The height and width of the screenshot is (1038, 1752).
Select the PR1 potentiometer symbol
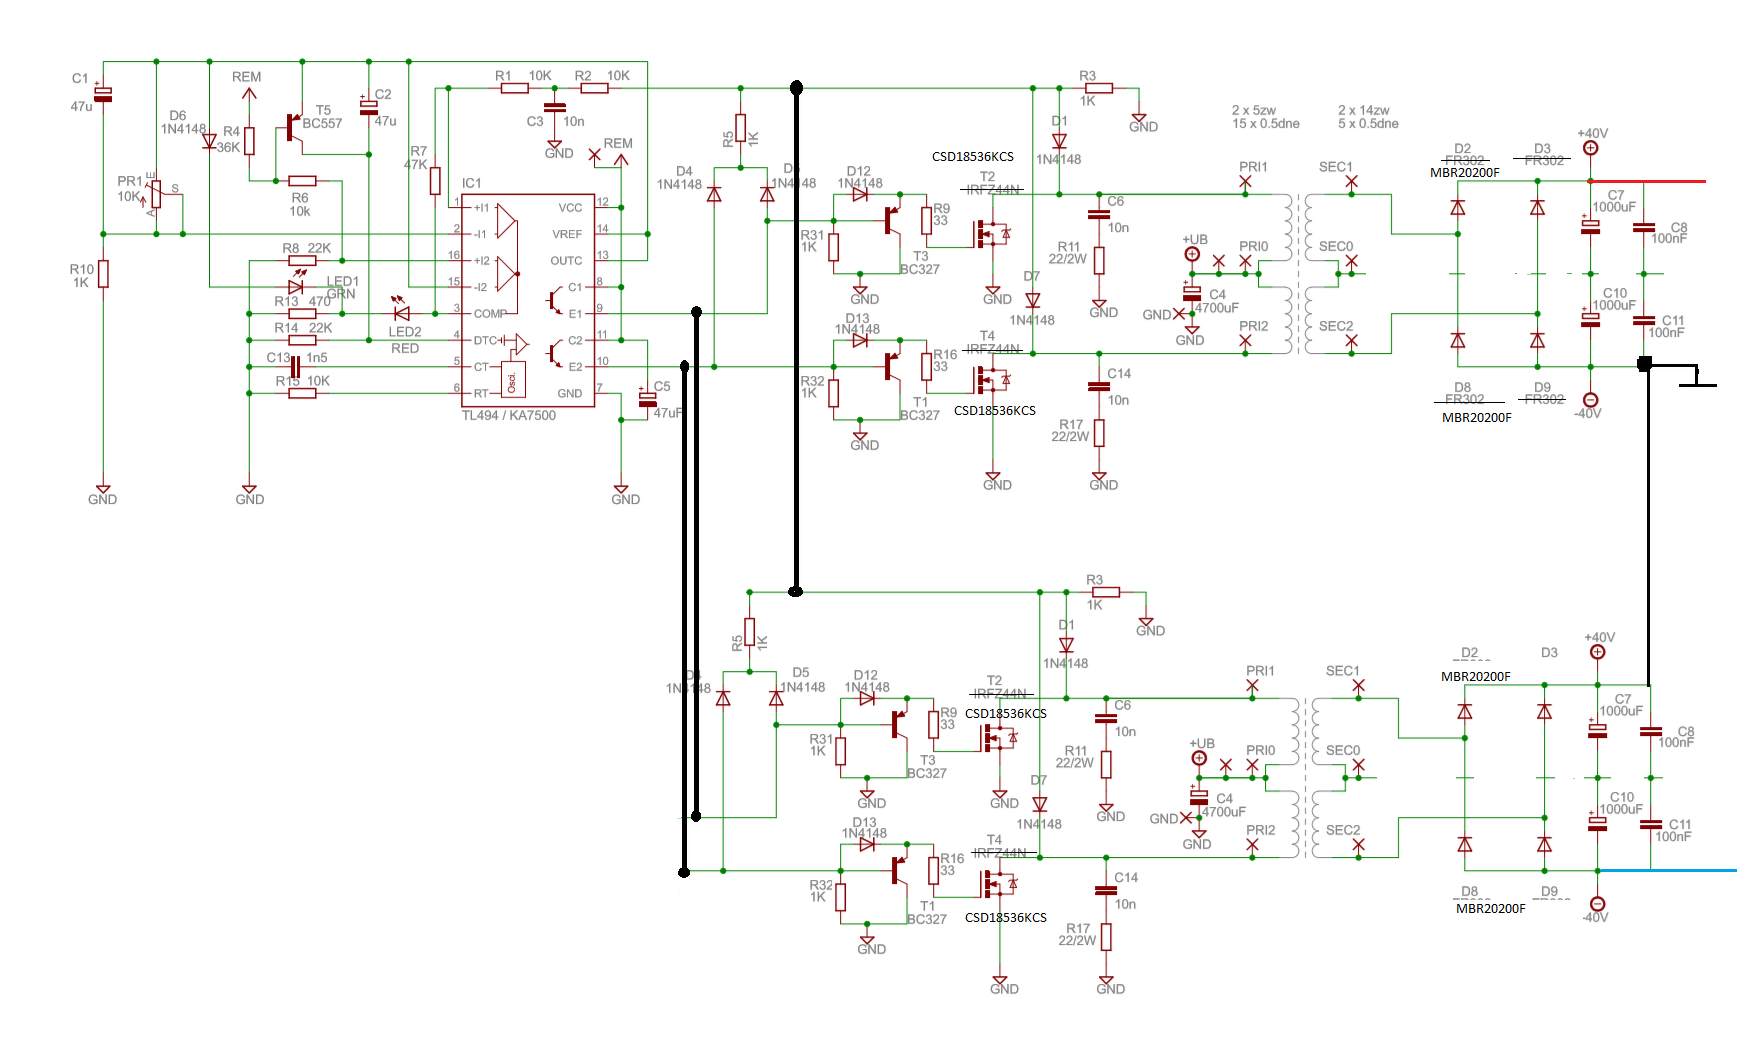[x=157, y=194]
